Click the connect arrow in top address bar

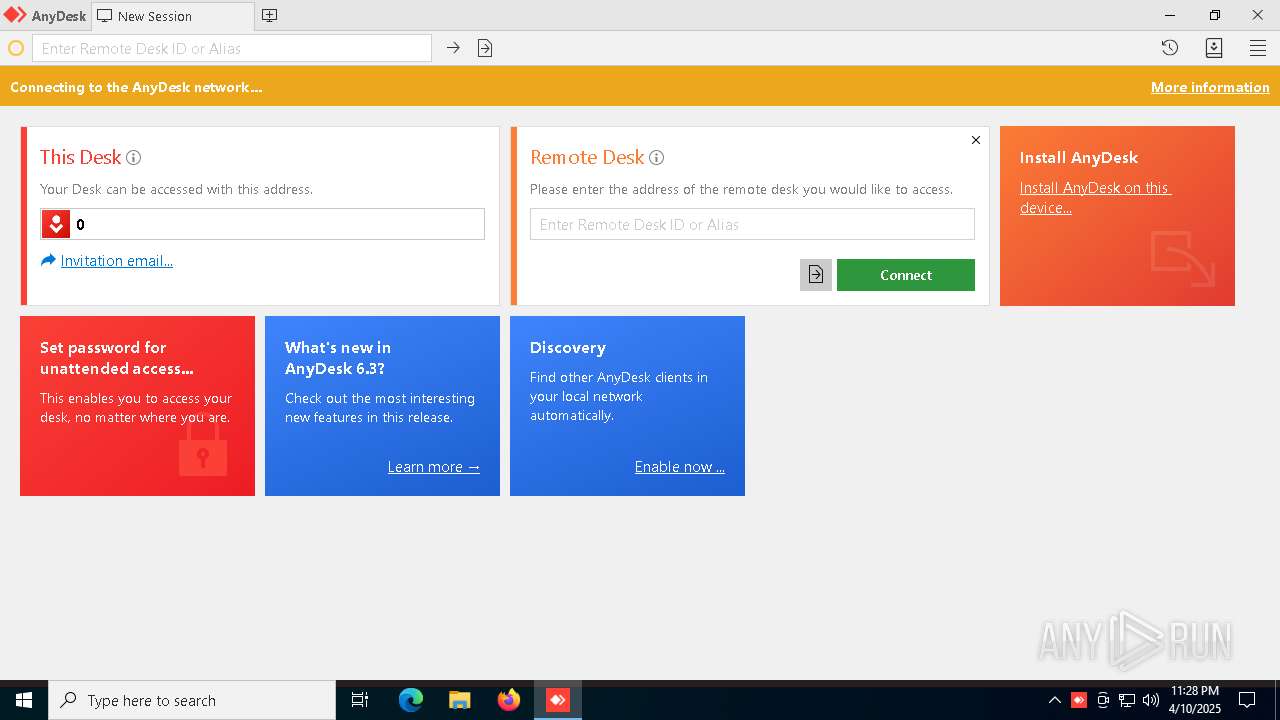(453, 48)
